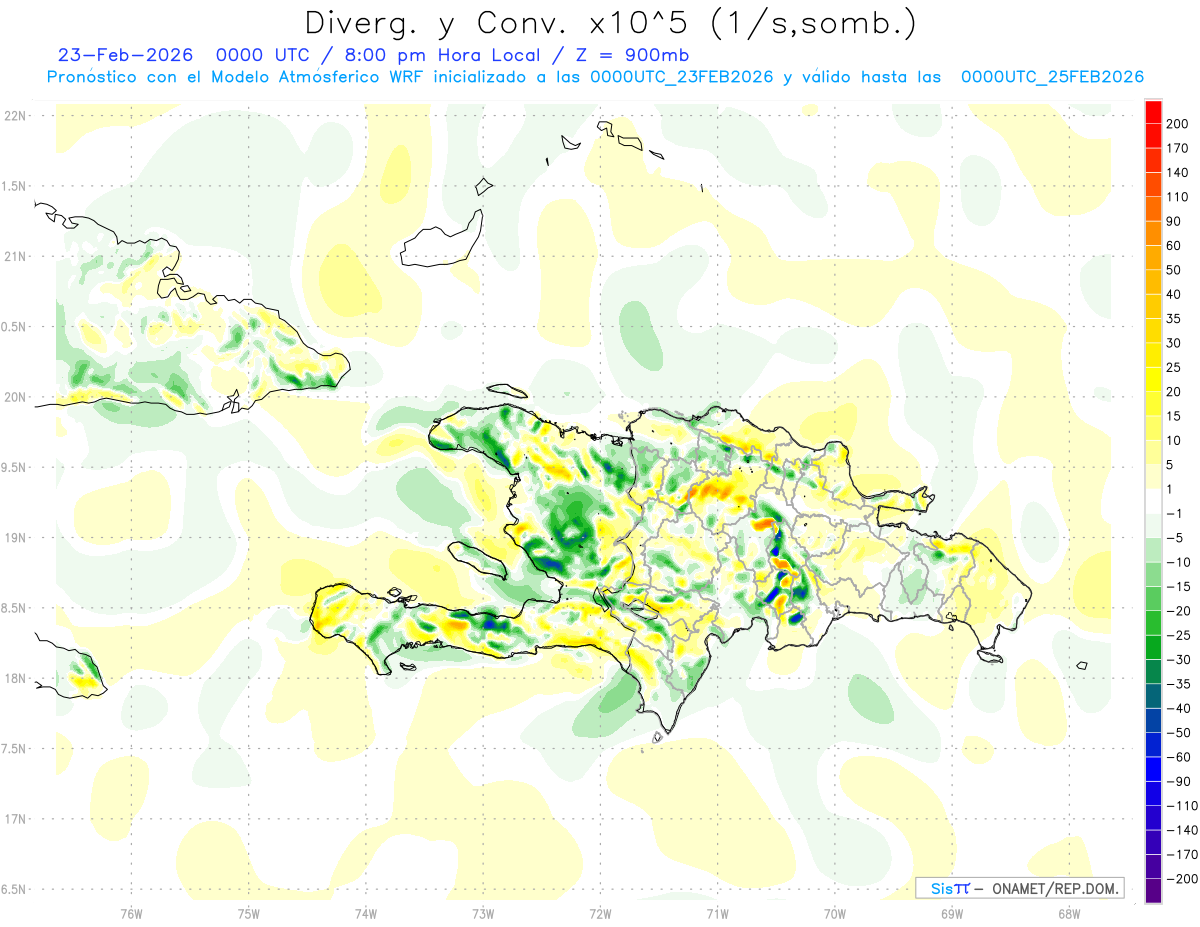The image size is (1200, 927).
Task: Click the latitude label "18N"
Action: click(15, 678)
